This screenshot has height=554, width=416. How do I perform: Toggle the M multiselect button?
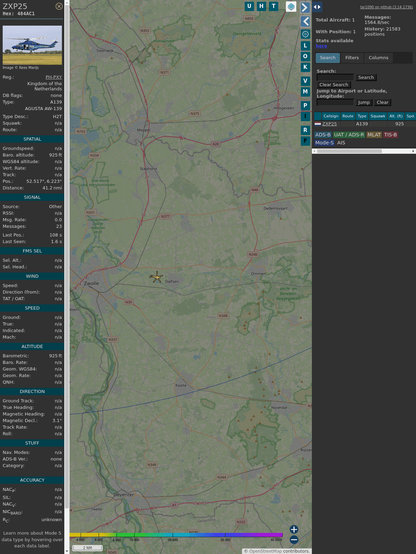point(305,92)
